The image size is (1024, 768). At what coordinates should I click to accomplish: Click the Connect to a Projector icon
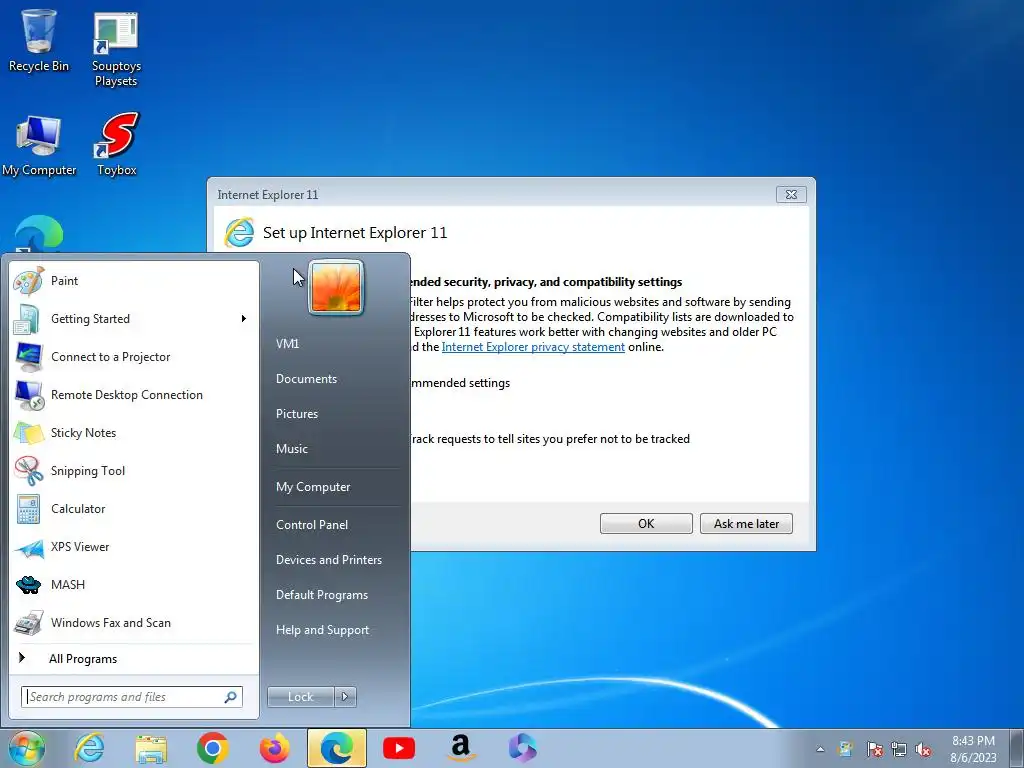tap(29, 357)
